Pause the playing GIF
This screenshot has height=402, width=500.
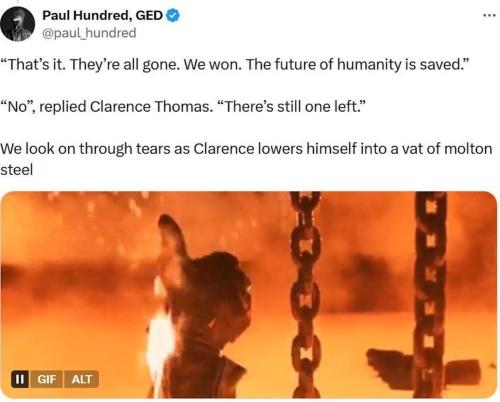tap(20, 379)
